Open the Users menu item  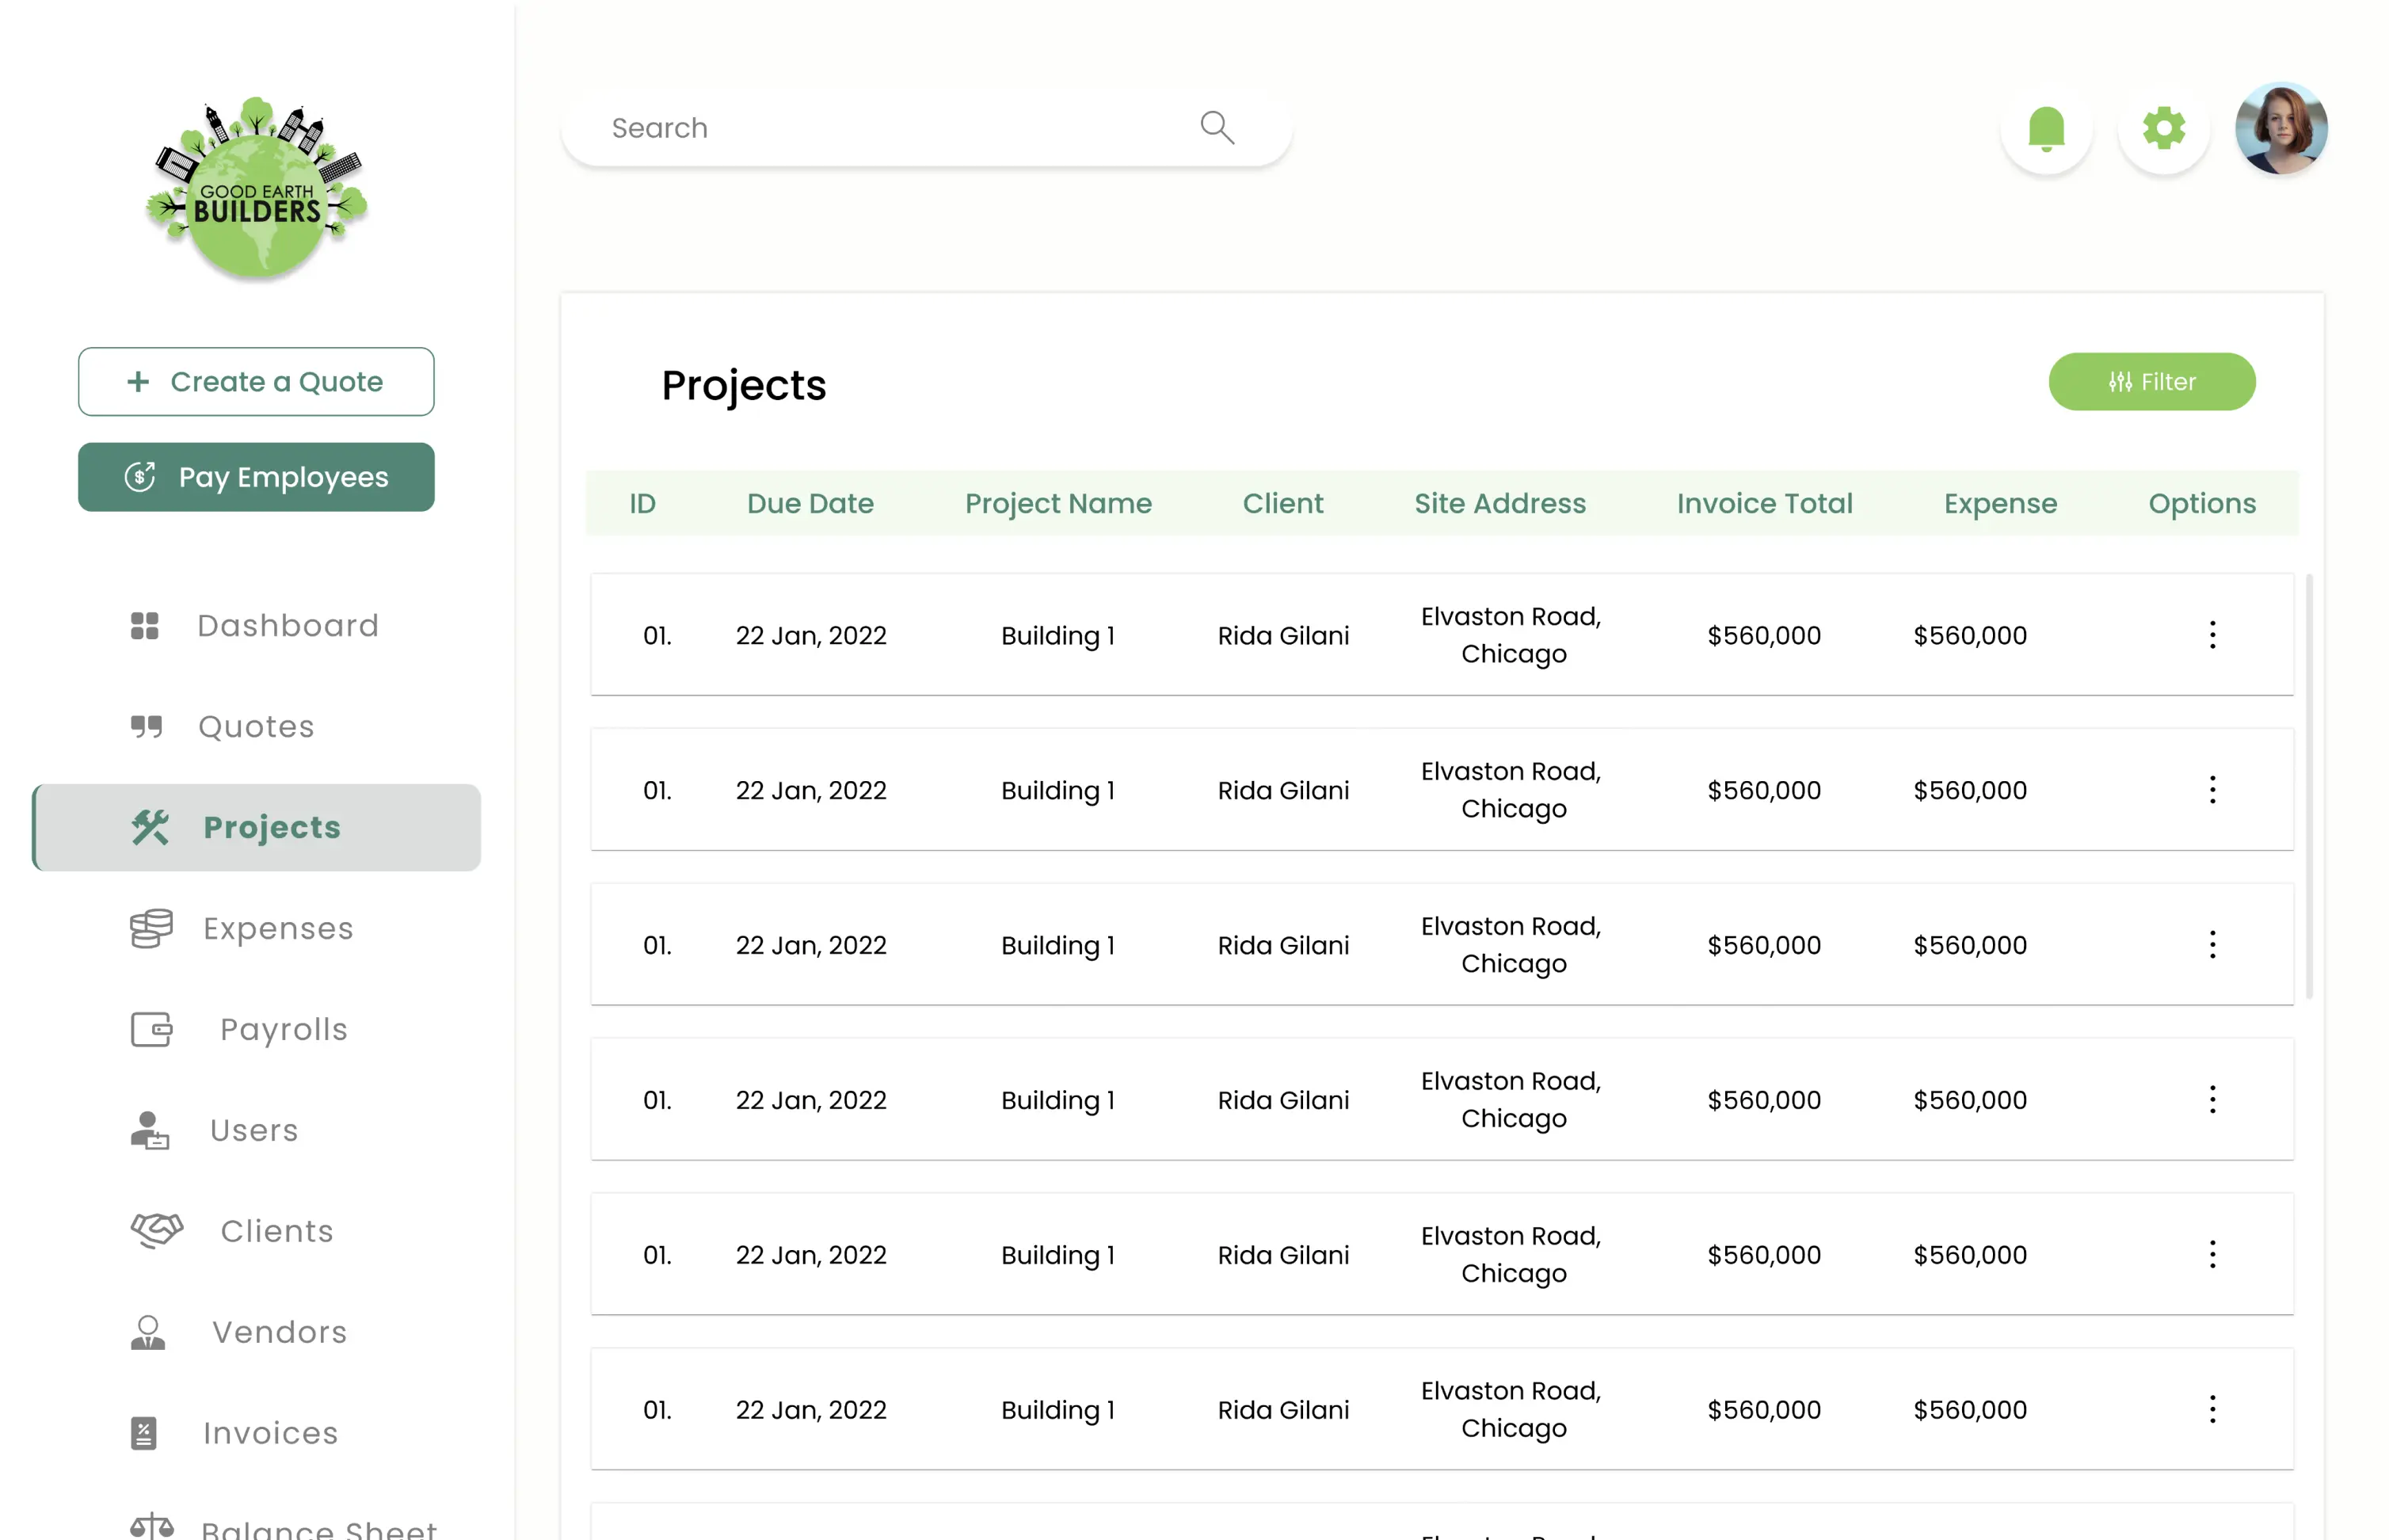point(254,1130)
